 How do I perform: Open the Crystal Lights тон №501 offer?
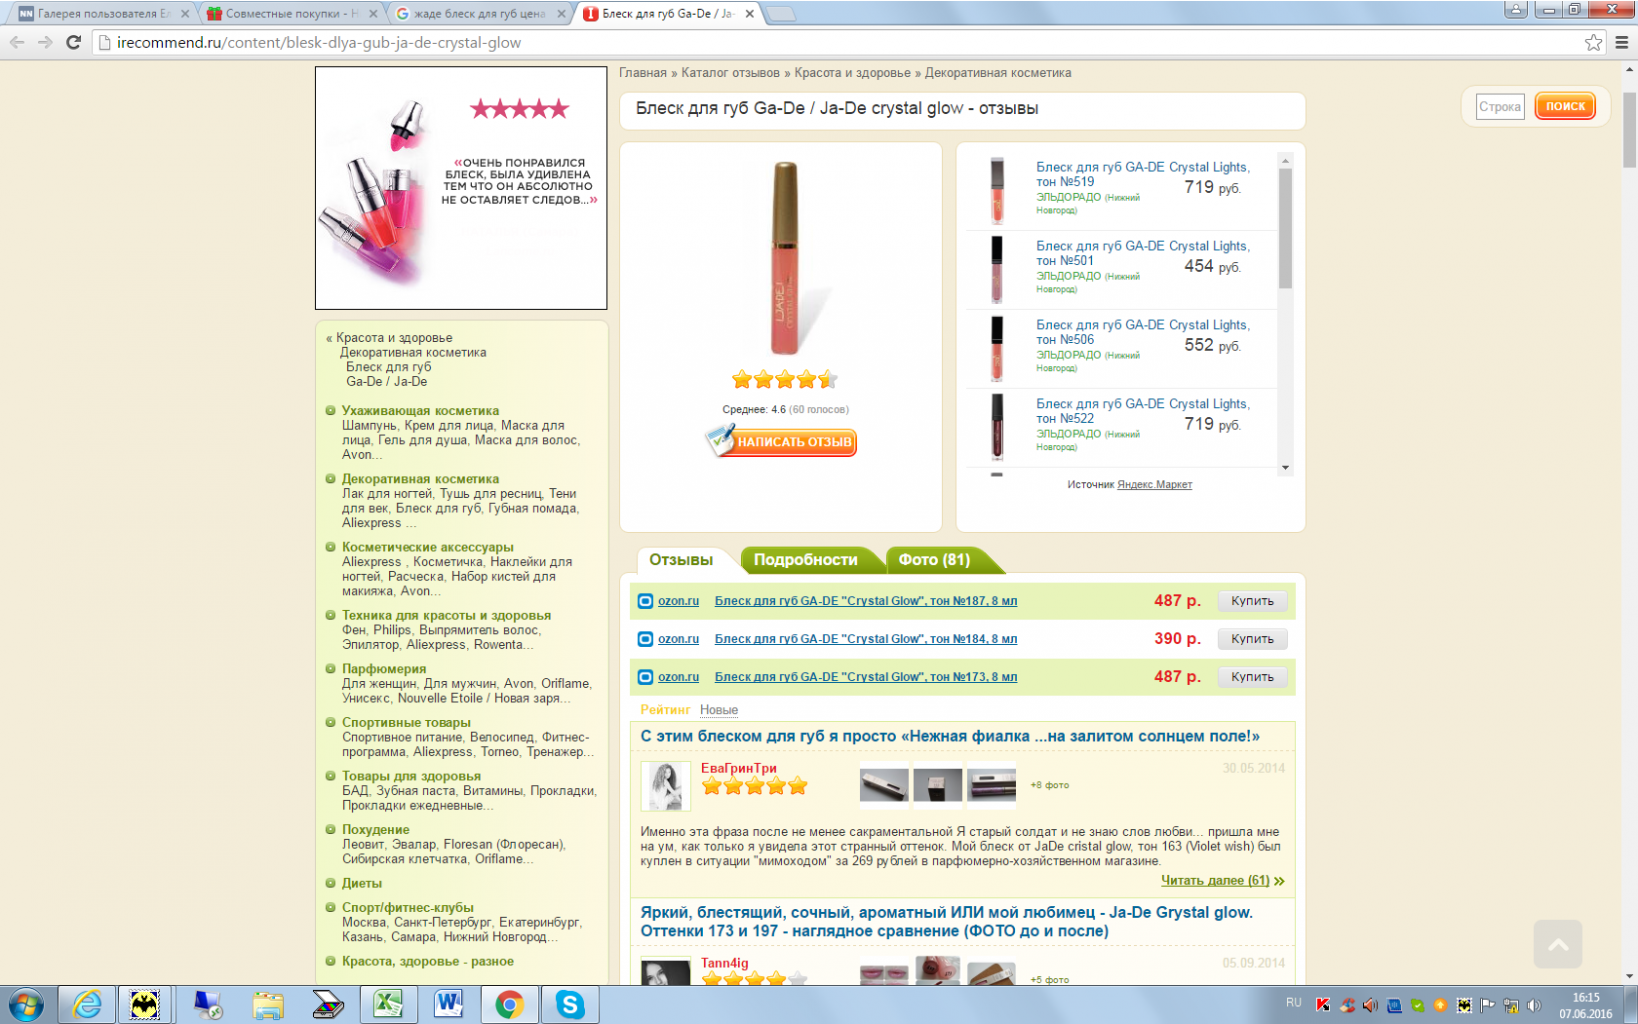coord(1143,253)
